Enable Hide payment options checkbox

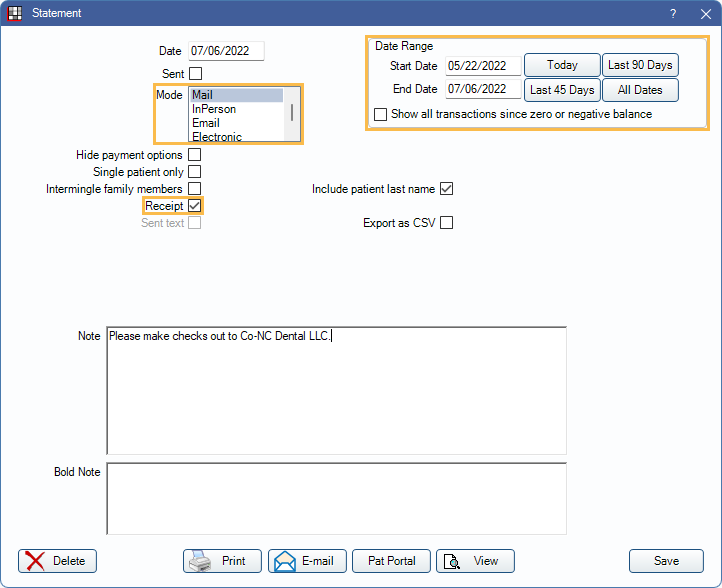[x=195, y=155]
